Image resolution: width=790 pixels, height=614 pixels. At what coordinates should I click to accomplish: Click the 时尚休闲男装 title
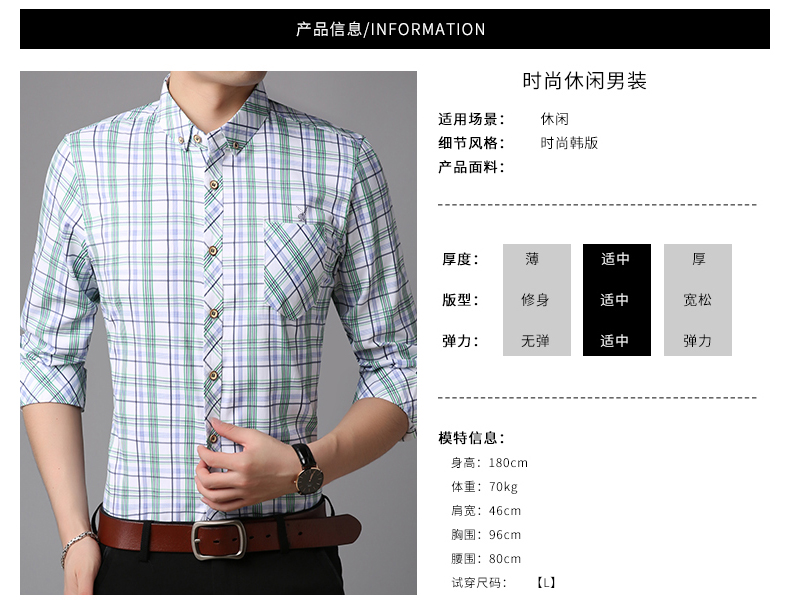(x=584, y=81)
